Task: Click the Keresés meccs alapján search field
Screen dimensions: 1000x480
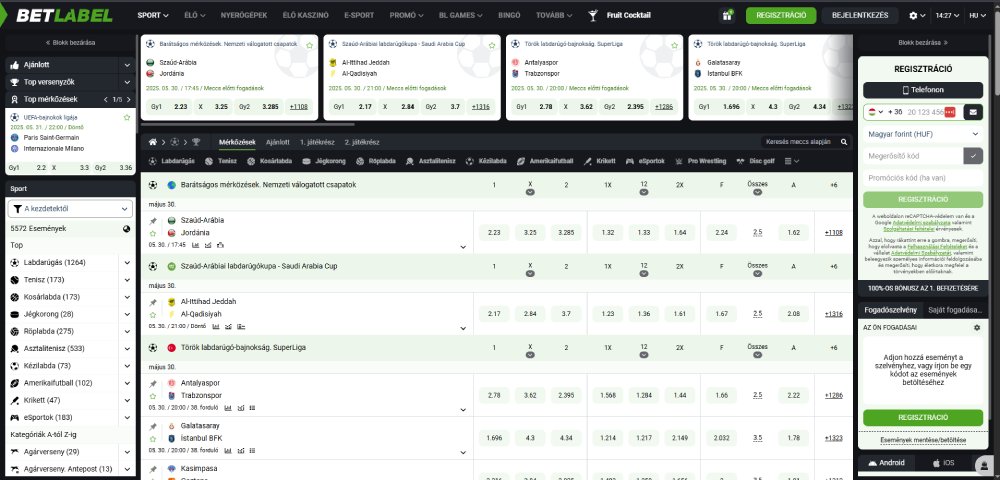Action: coord(807,142)
